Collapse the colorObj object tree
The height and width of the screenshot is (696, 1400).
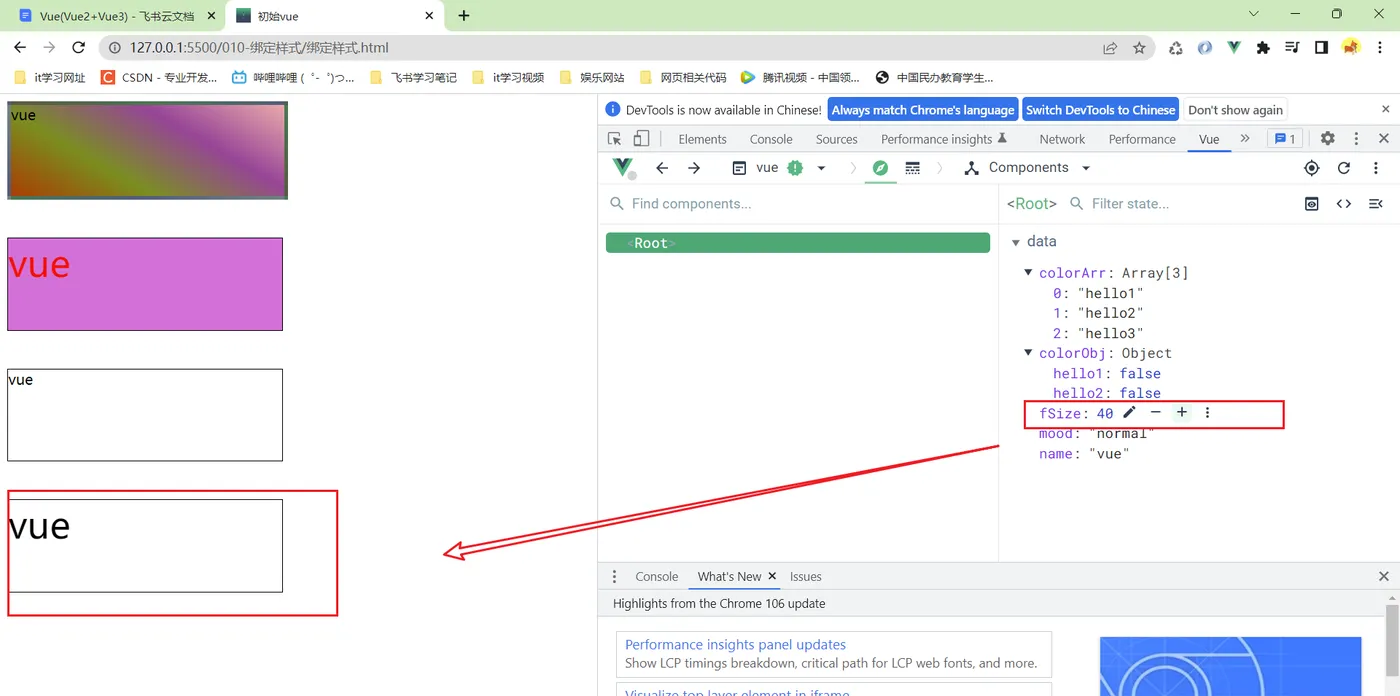[1028, 353]
